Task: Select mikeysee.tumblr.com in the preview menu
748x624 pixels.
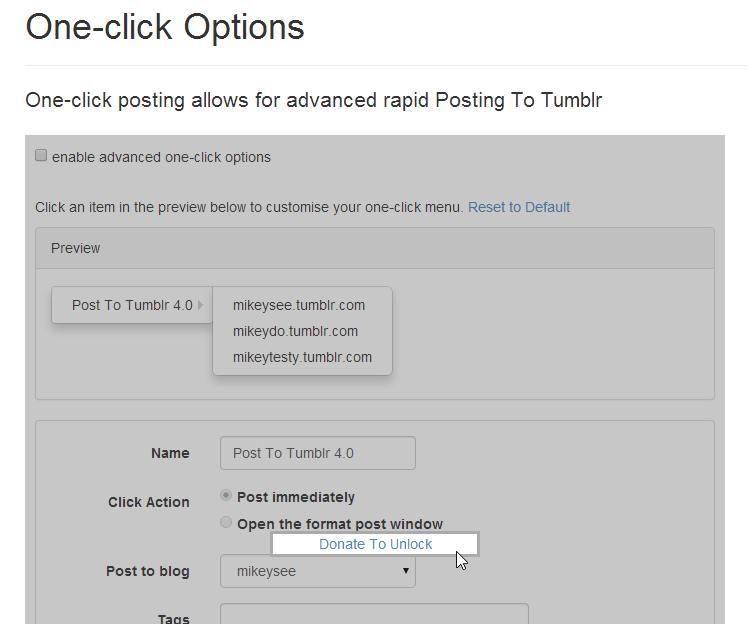Action: click(298, 305)
